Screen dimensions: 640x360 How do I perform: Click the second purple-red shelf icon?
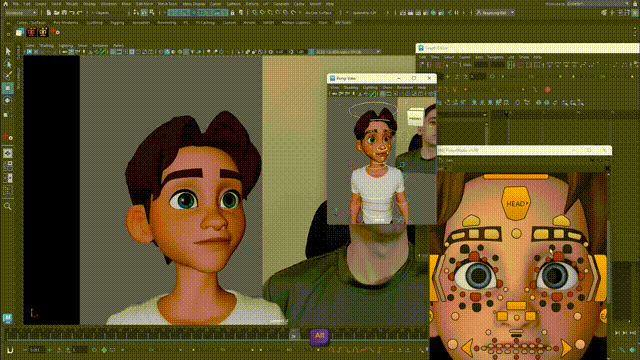[31, 32]
